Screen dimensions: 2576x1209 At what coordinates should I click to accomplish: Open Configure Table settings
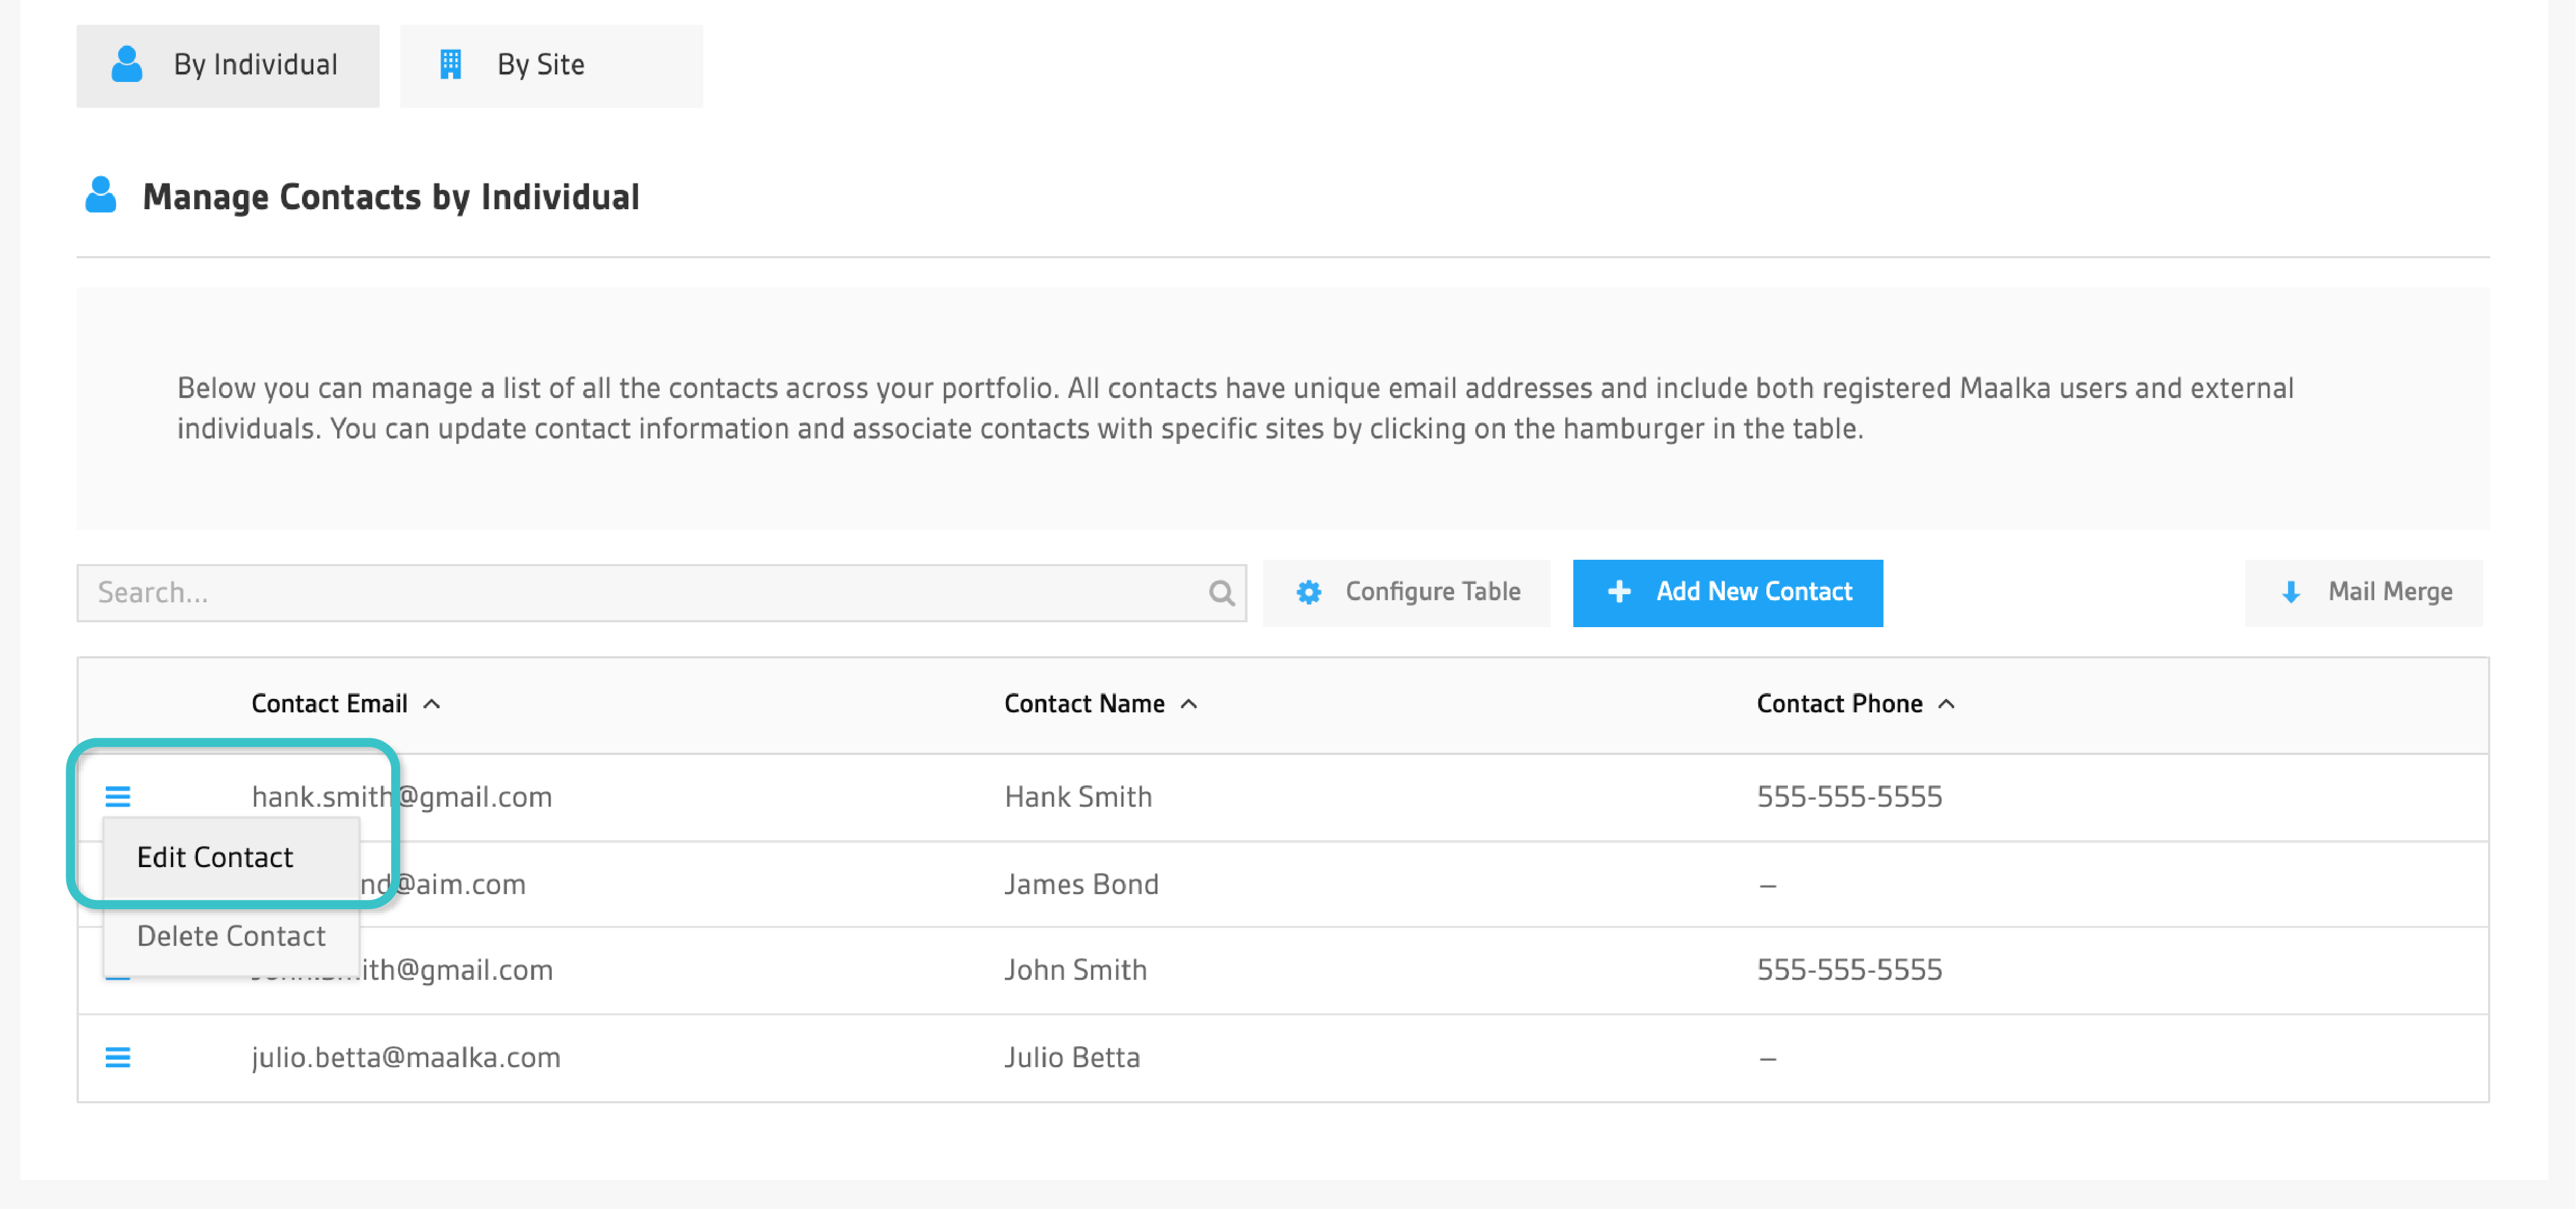point(1406,593)
